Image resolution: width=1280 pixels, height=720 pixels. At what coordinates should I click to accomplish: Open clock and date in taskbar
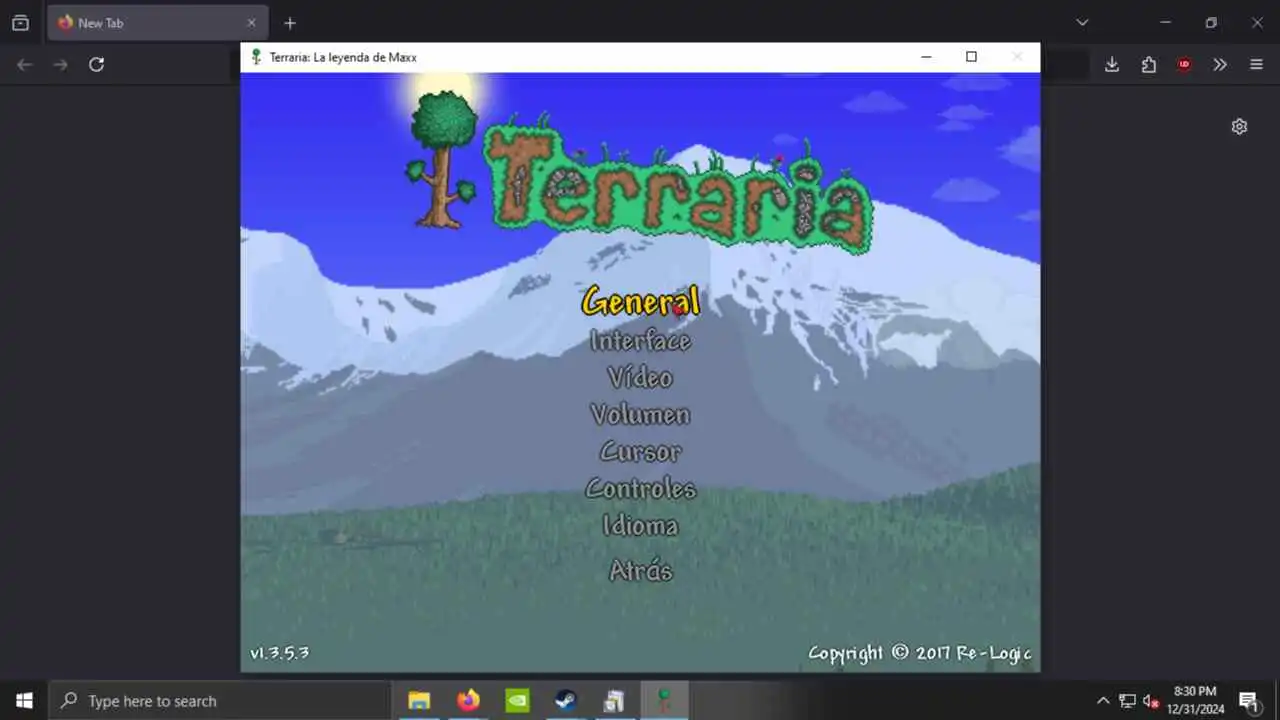1195,701
